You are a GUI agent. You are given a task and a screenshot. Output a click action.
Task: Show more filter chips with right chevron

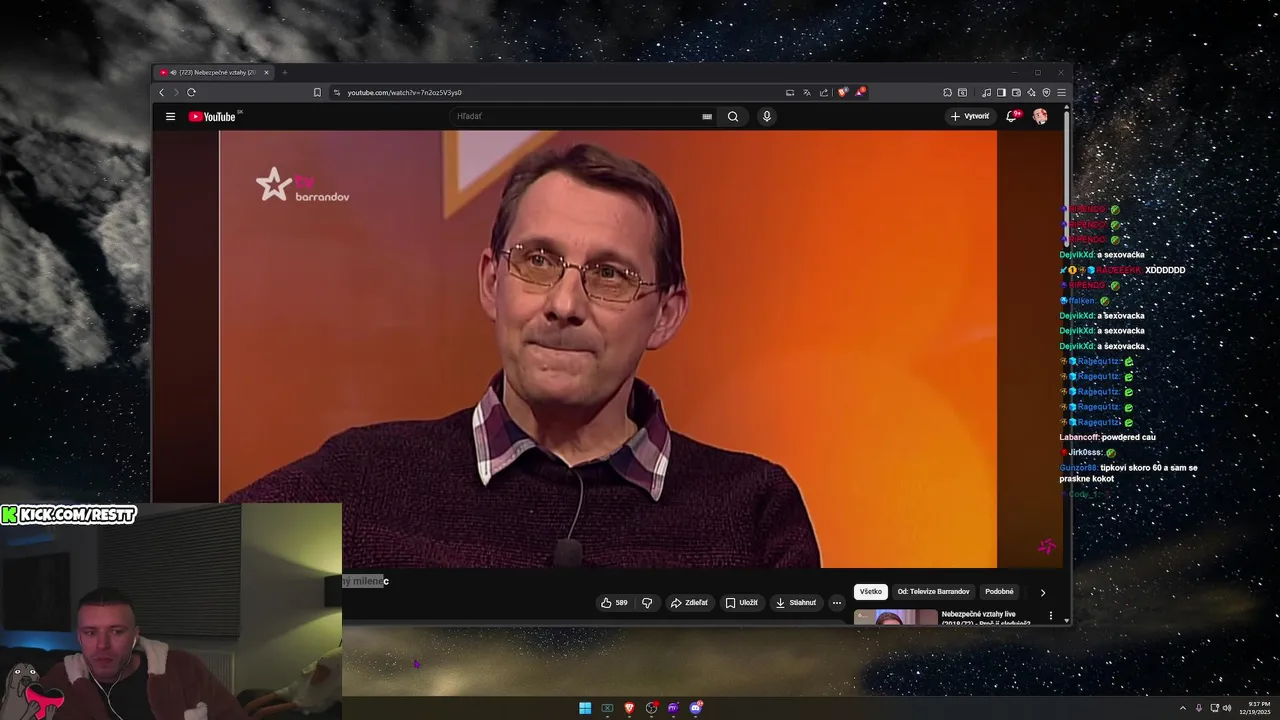(1043, 593)
